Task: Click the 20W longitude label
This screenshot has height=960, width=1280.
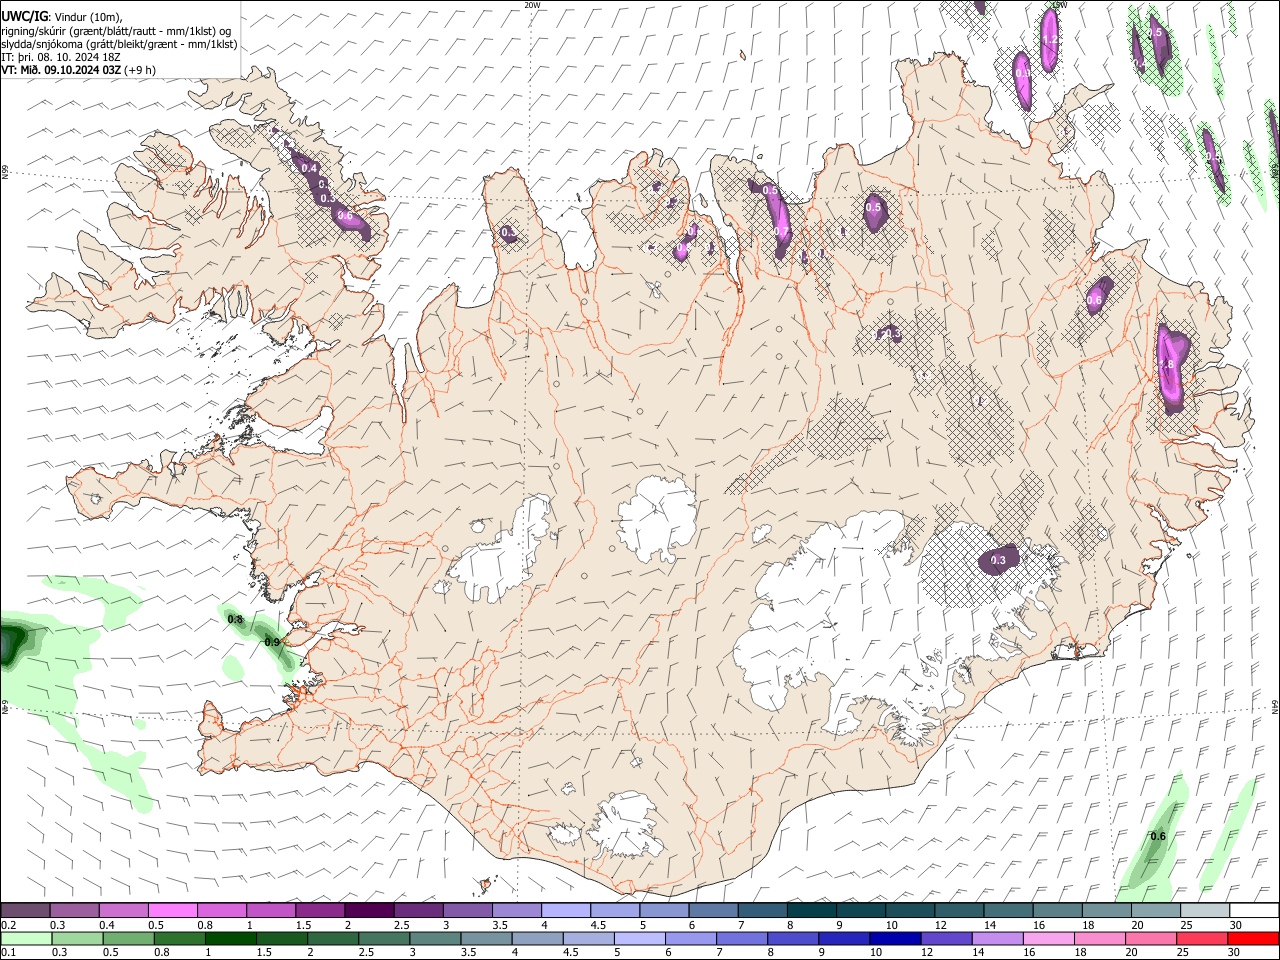Action: point(532,5)
